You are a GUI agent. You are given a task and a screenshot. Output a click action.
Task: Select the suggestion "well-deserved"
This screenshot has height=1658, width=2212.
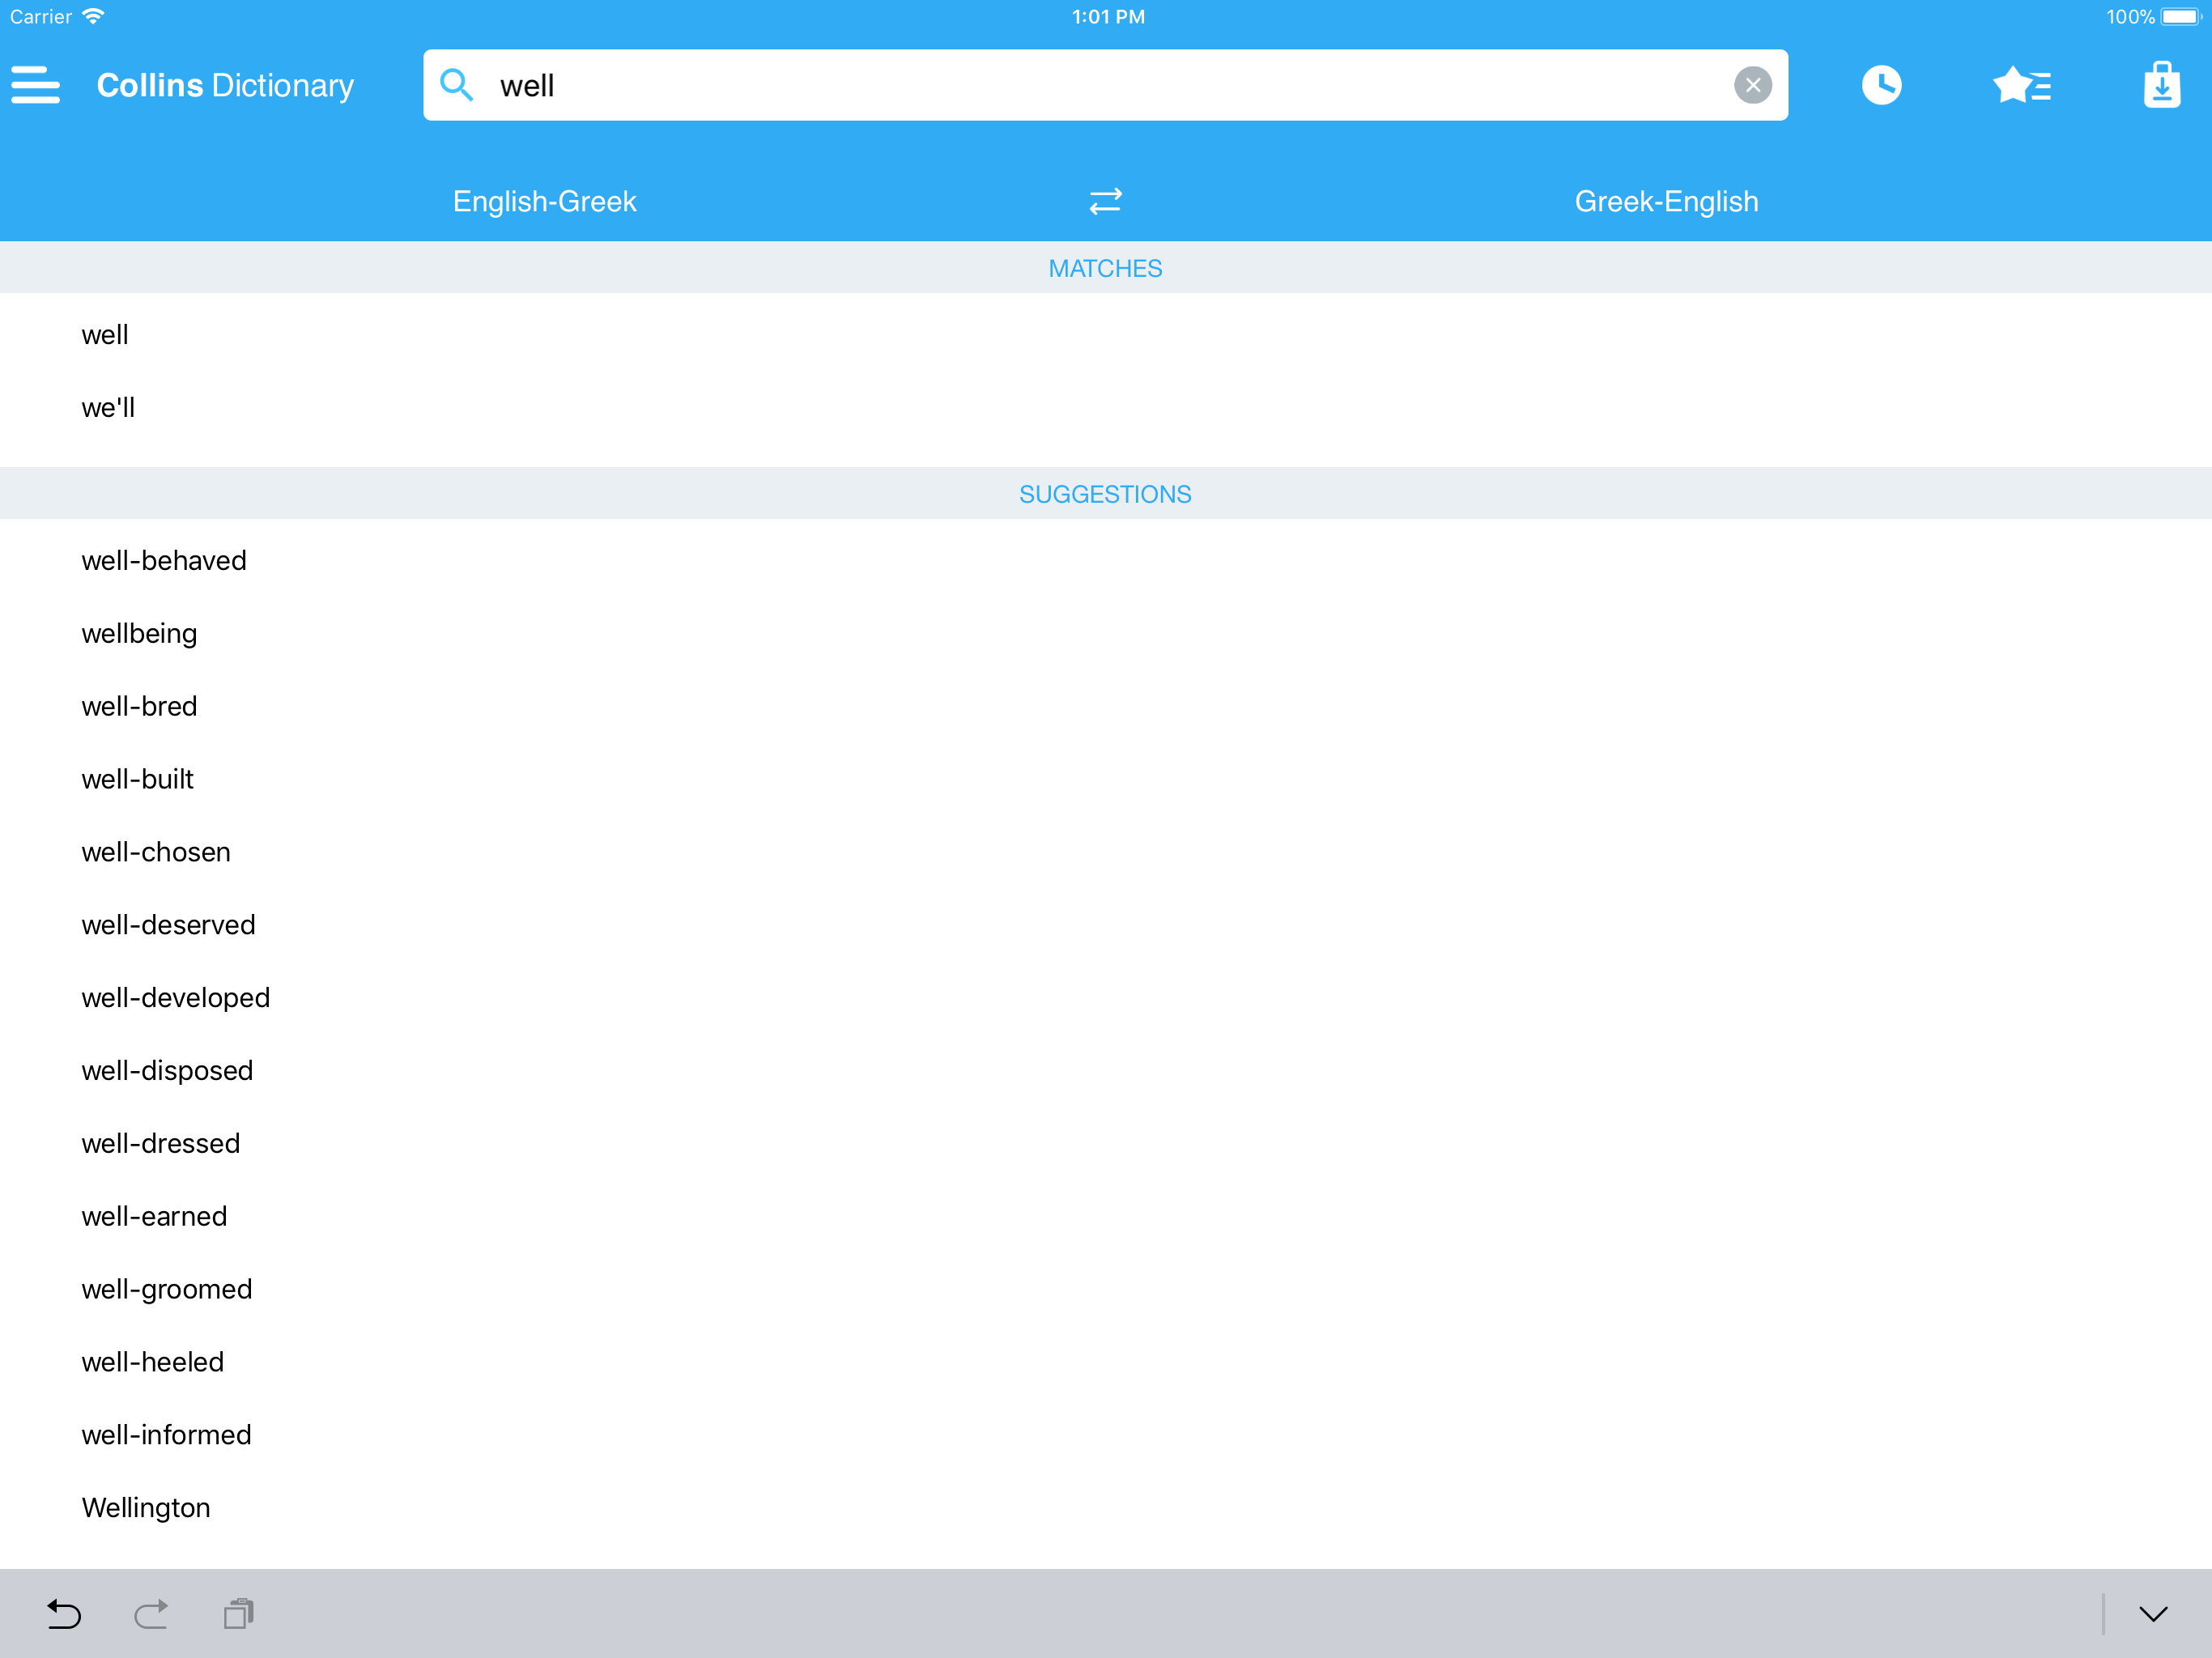168,925
